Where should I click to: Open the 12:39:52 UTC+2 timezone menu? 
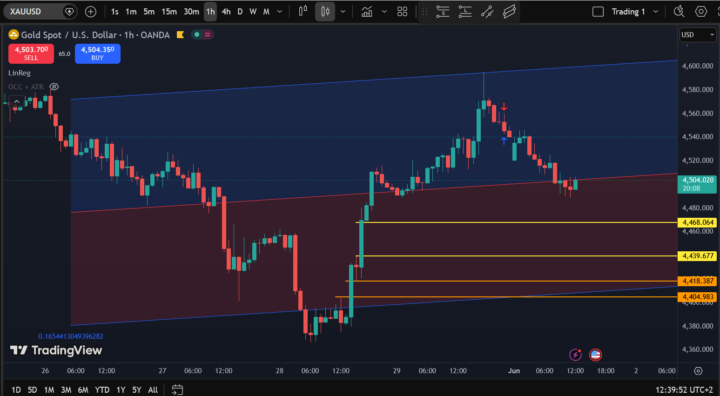pyautogui.click(x=684, y=390)
